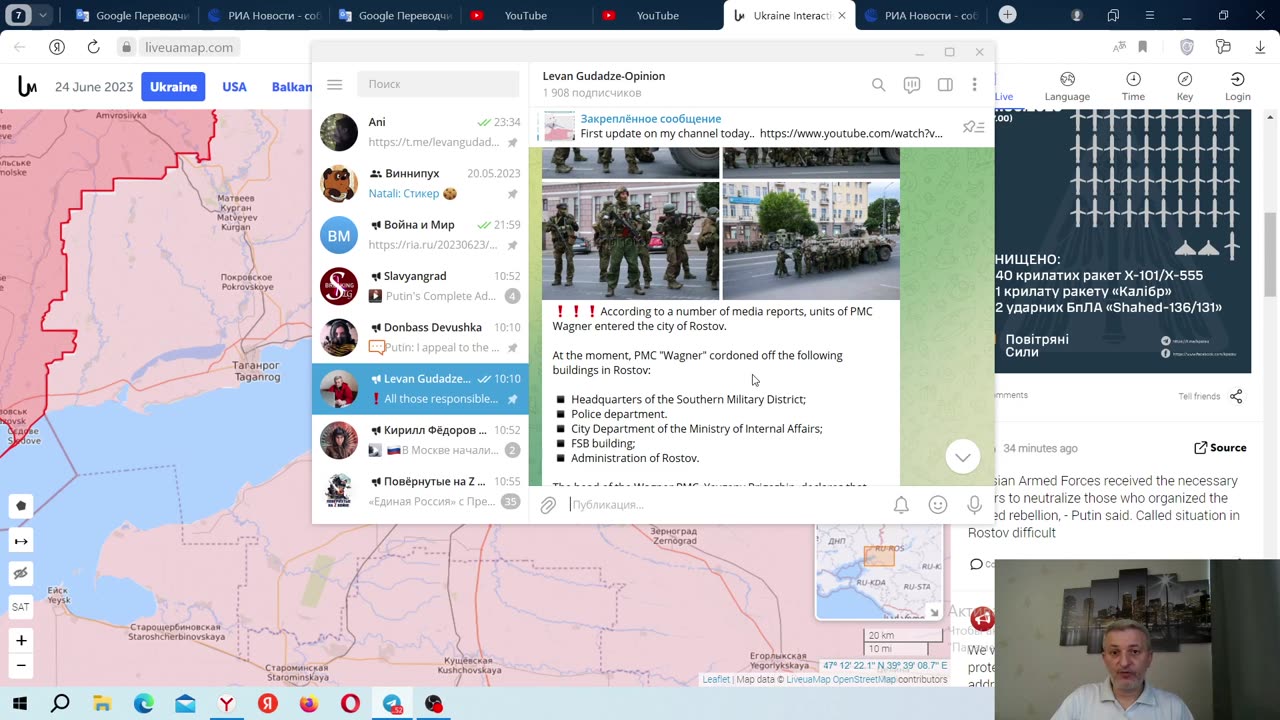Image resolution: width=1280 pixels, height=720 pixels.
Task: Focus the Публикация message input field
Action: coord(725,505)
